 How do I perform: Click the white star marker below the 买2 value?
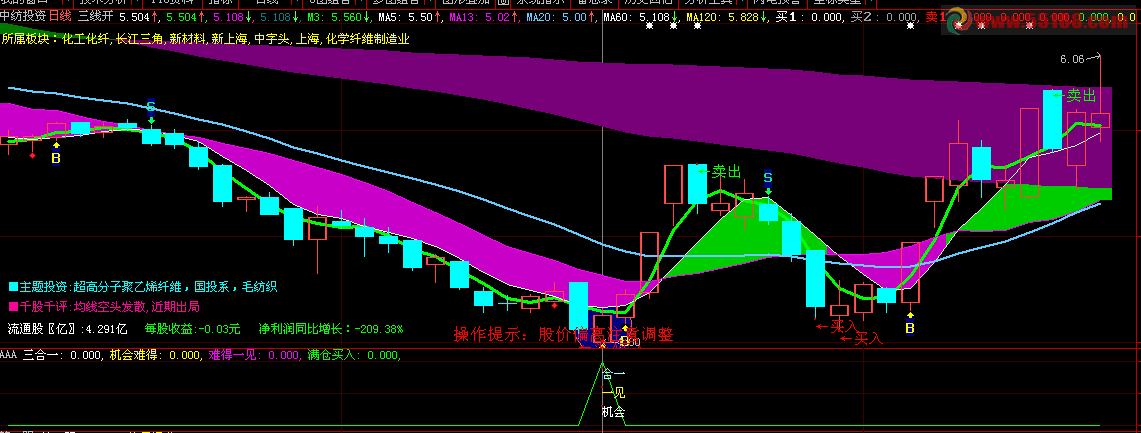[x=910, y=26]
